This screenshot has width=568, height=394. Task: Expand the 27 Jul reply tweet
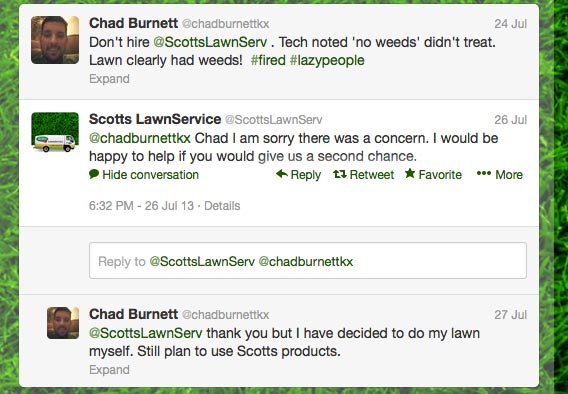click(109, 370)
